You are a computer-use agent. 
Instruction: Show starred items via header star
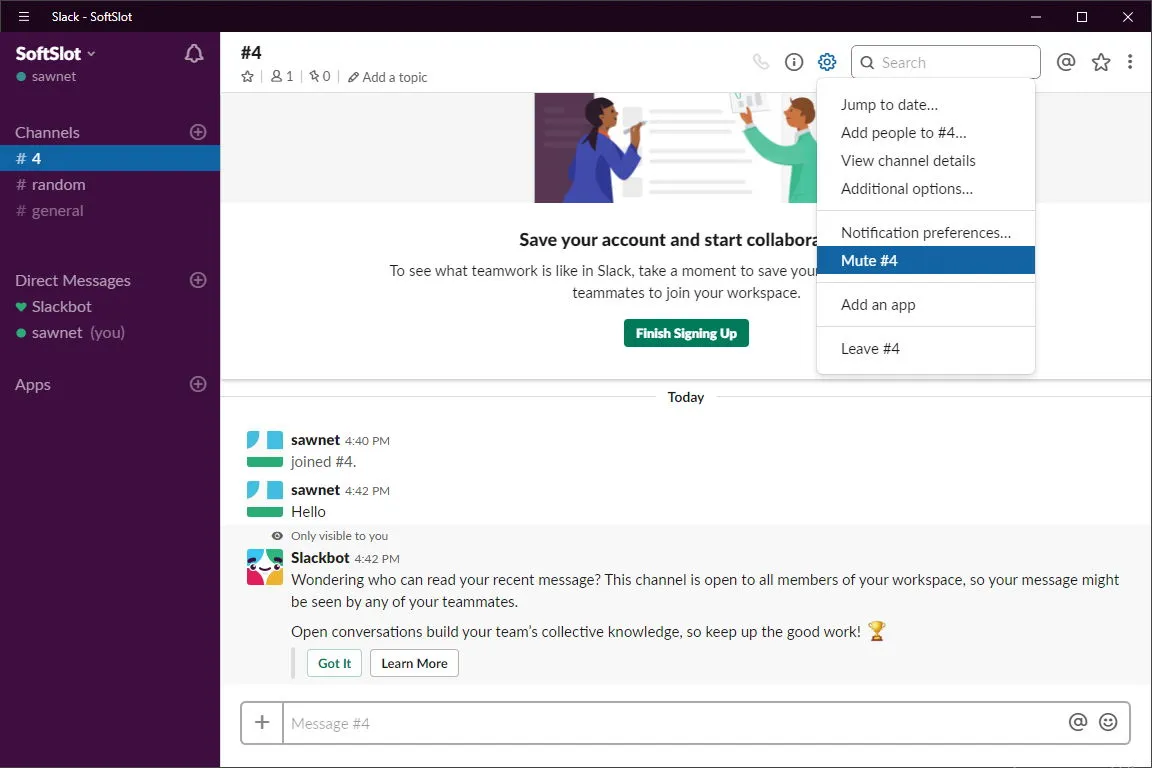1101,62
